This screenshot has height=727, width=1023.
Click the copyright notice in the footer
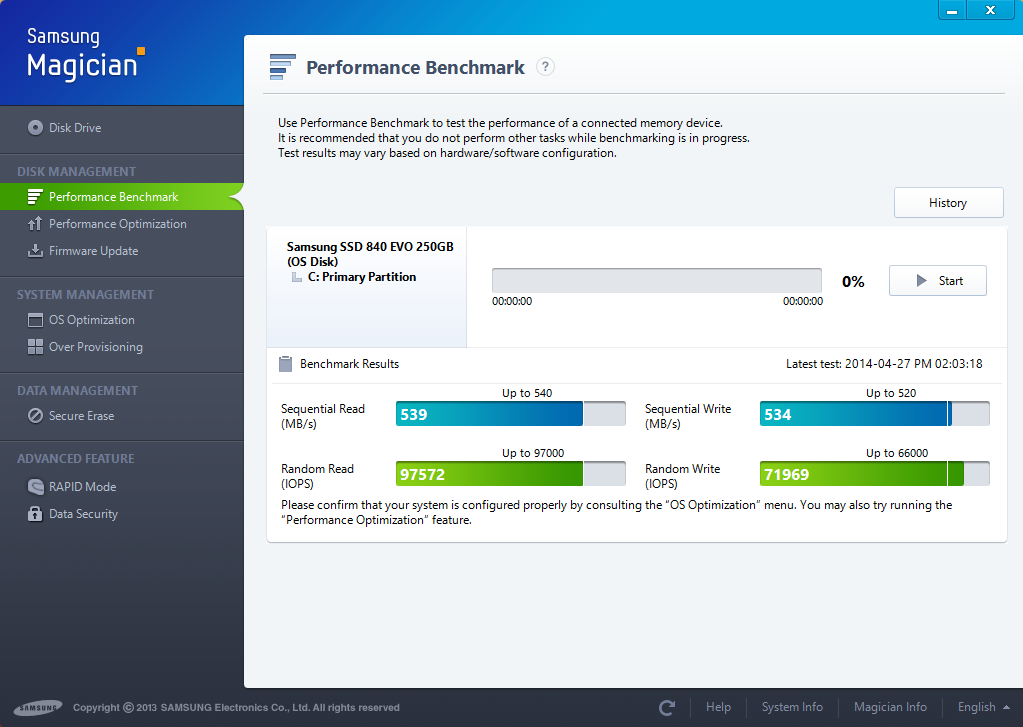click(236, 707)
